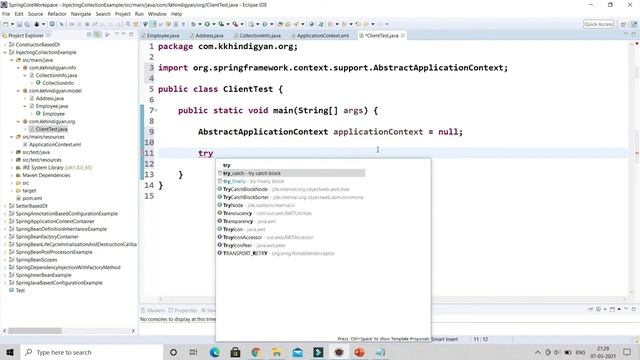Open the Run configurations dropdown arrow

click(213, 24)
